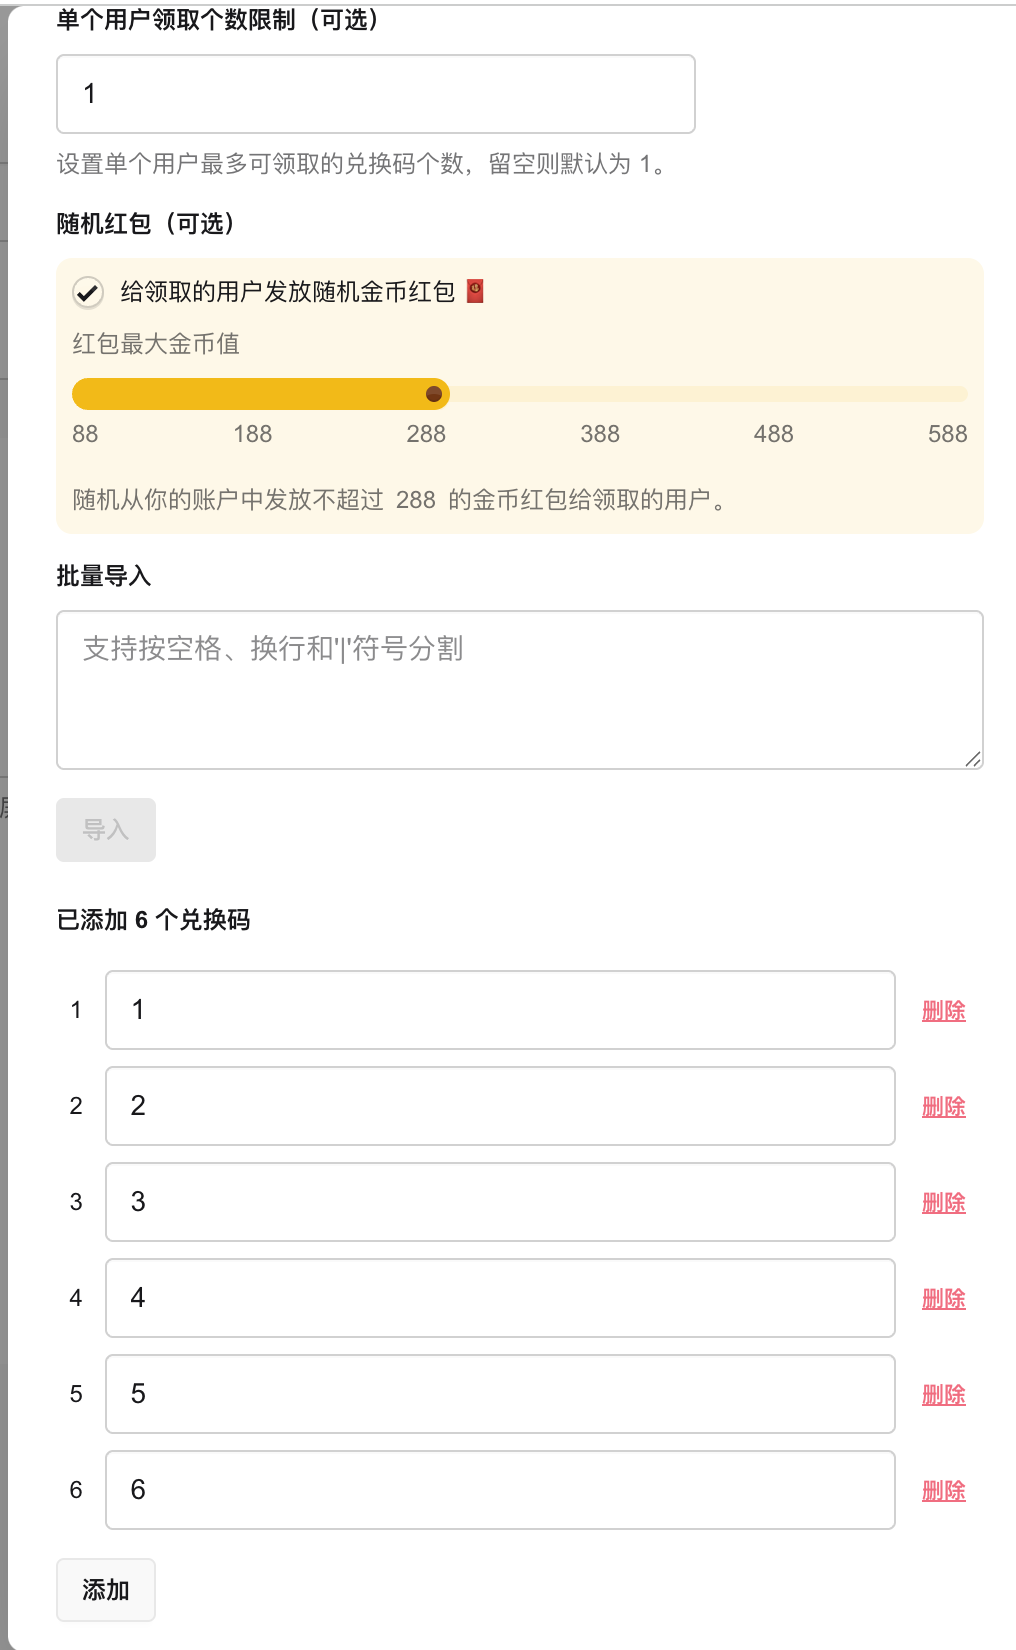The image size is (1016, 1650).
Task: Delete redemption code number 5
Action: (x=943, y=1395)
